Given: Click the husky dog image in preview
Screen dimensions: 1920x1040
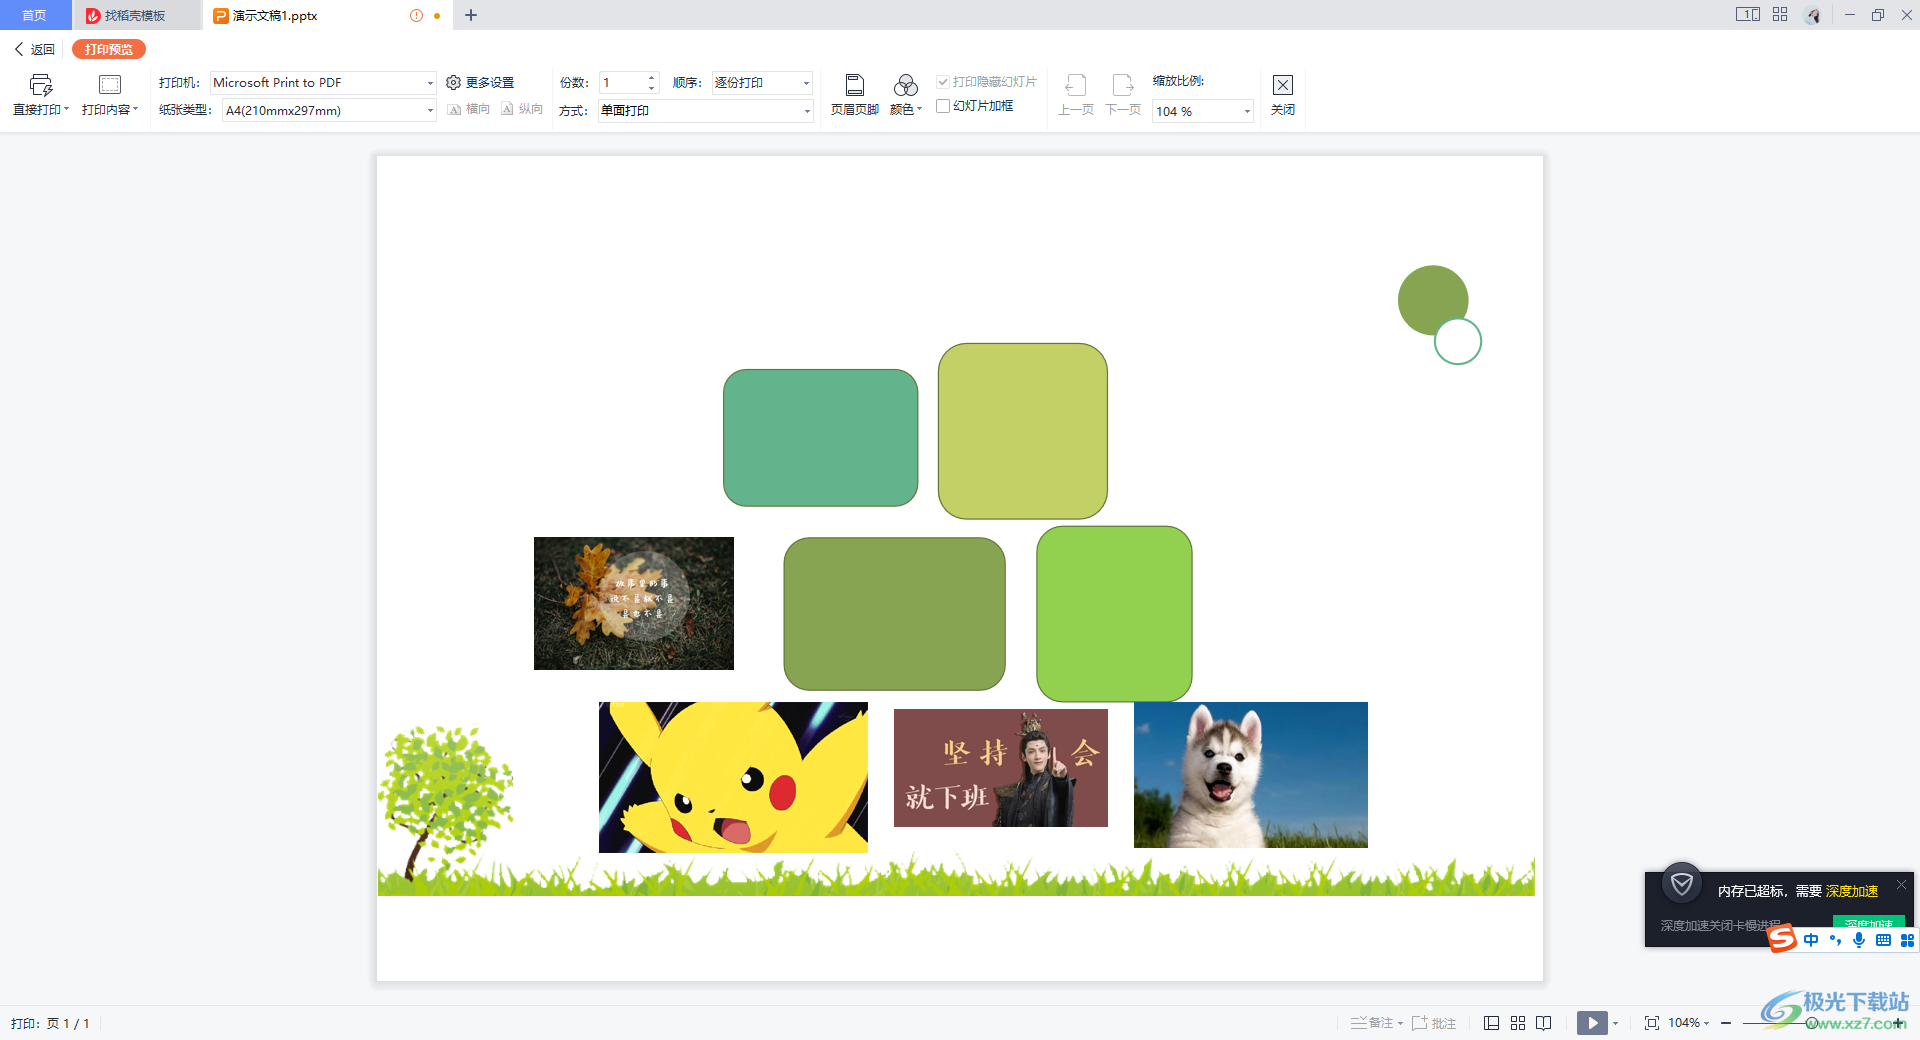Looking at the screenshot, I should [x=1251, y=775].
